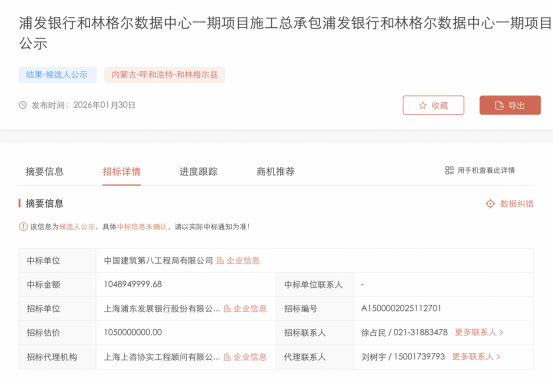Open the 商机推荐 tab

point(275,172)
